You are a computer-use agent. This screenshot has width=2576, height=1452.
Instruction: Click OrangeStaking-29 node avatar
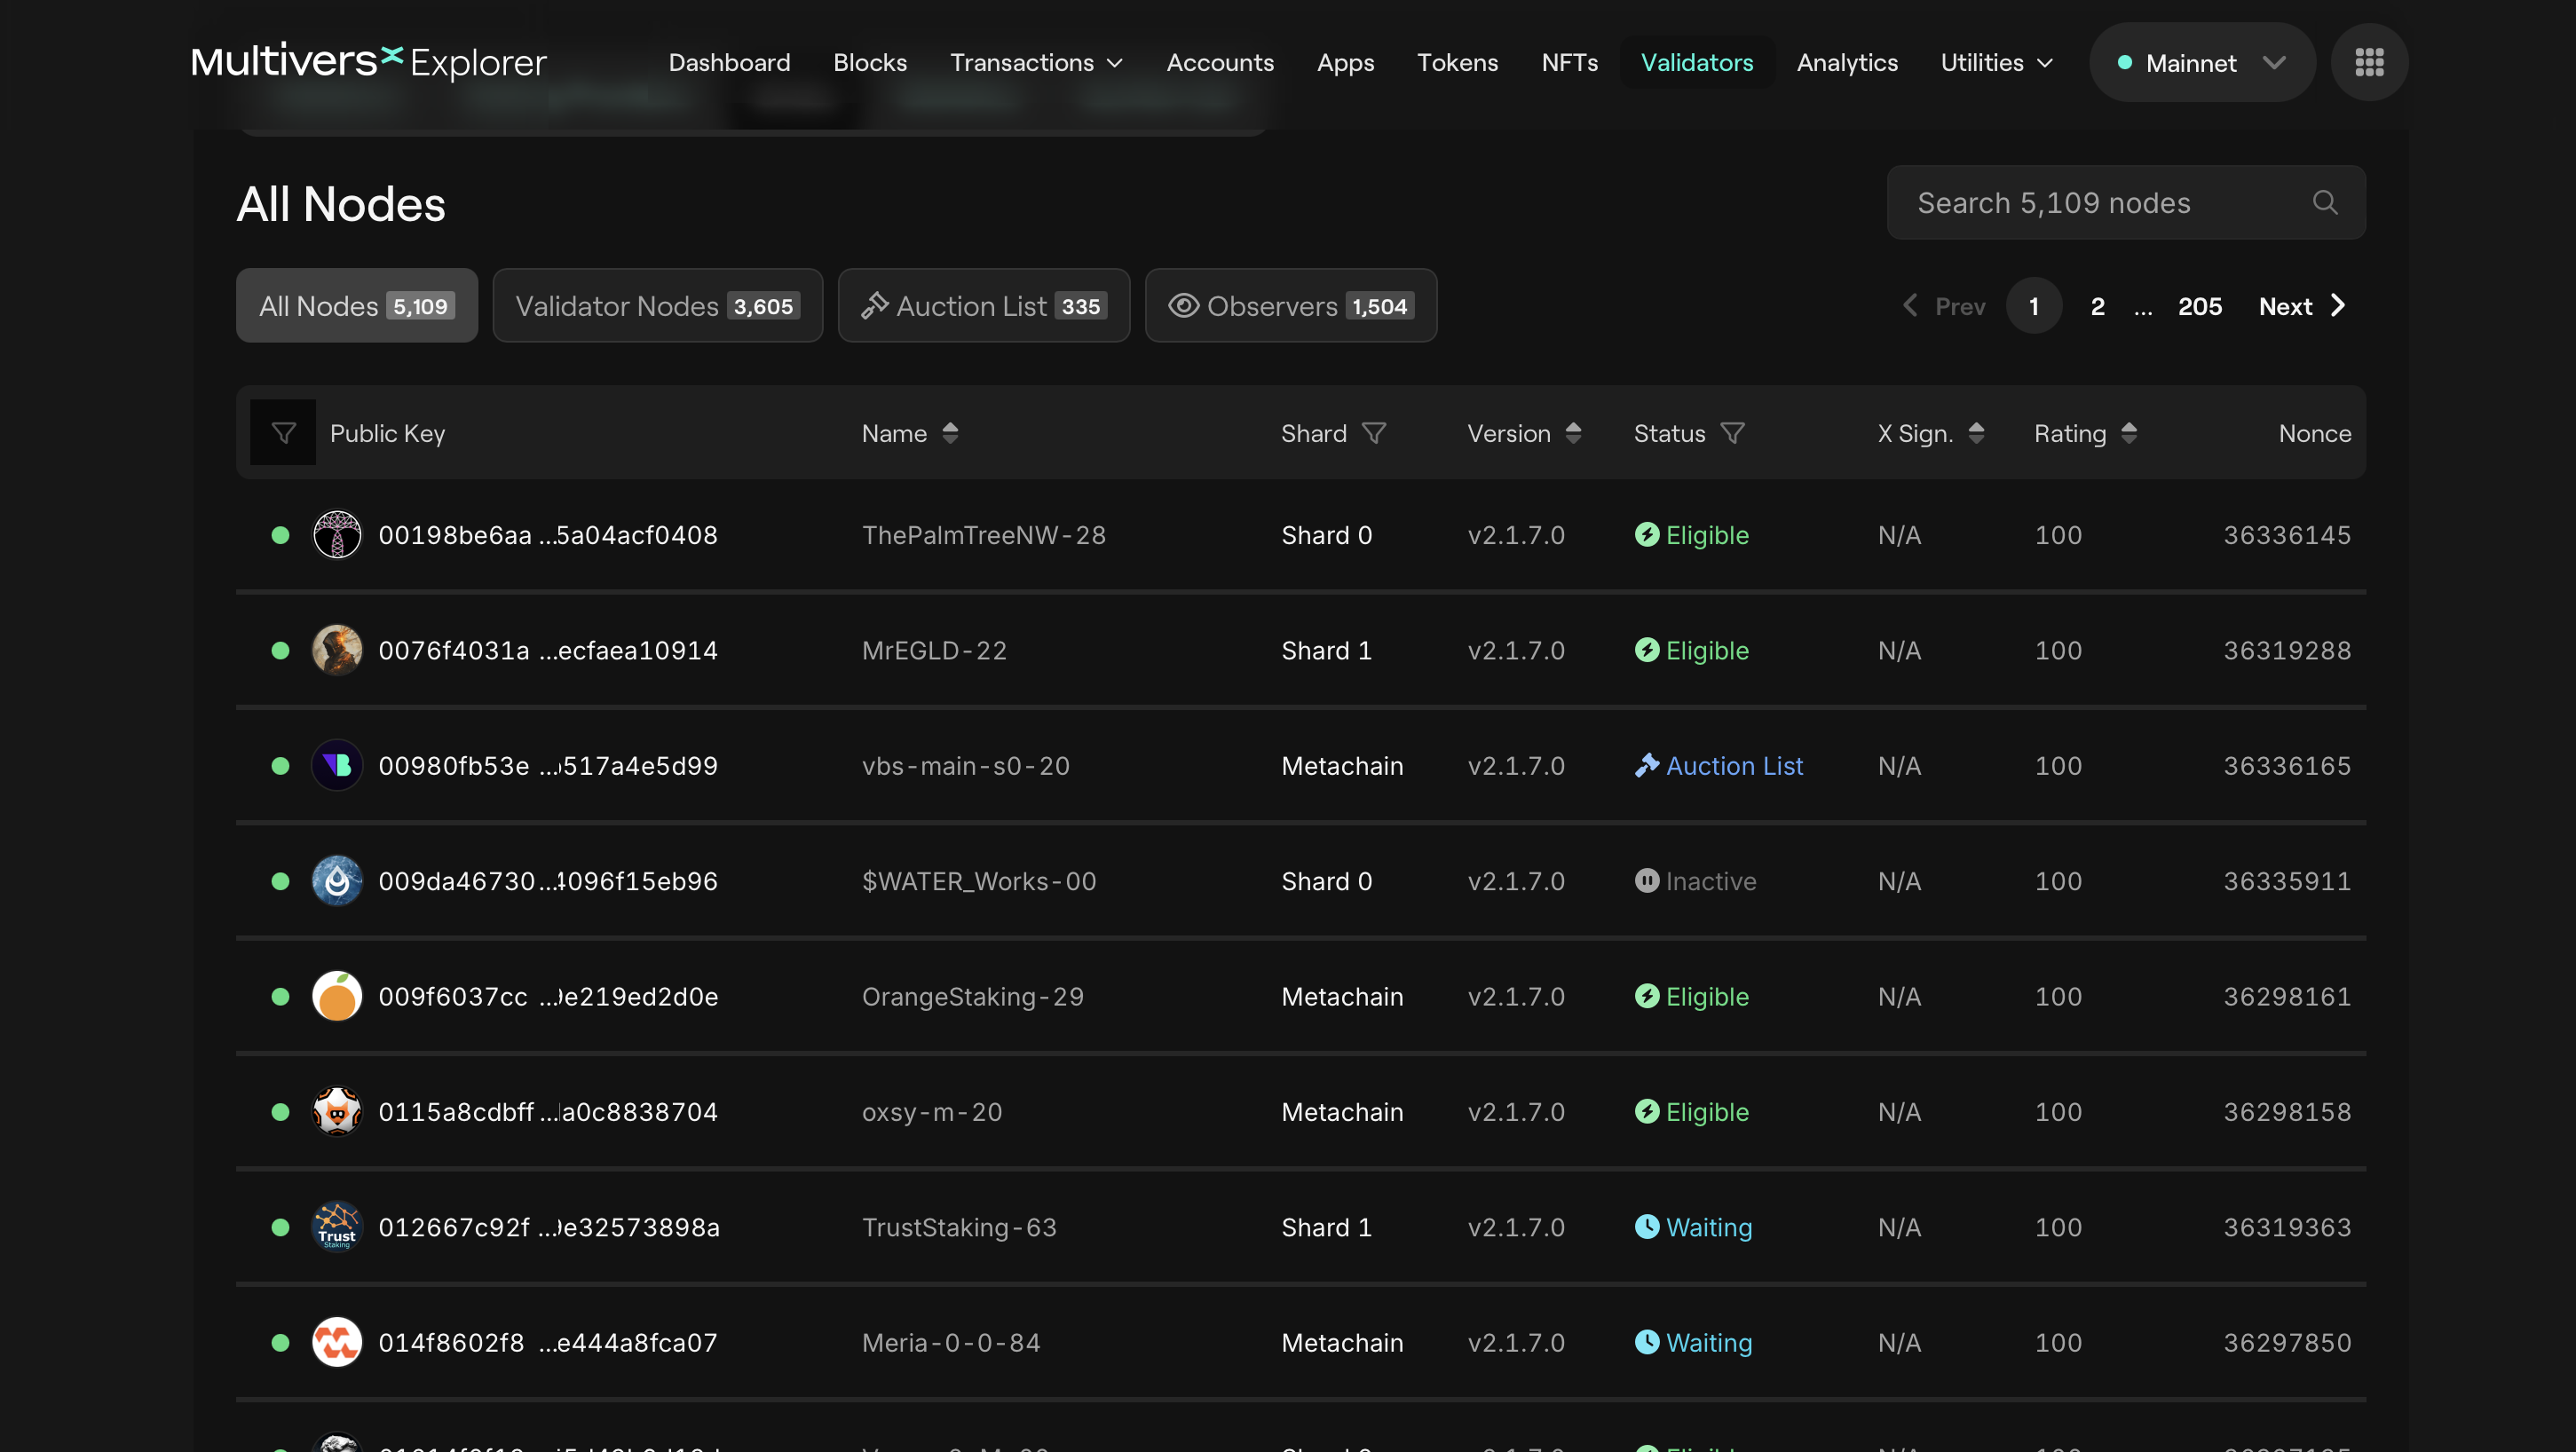(x=337, y=996)
